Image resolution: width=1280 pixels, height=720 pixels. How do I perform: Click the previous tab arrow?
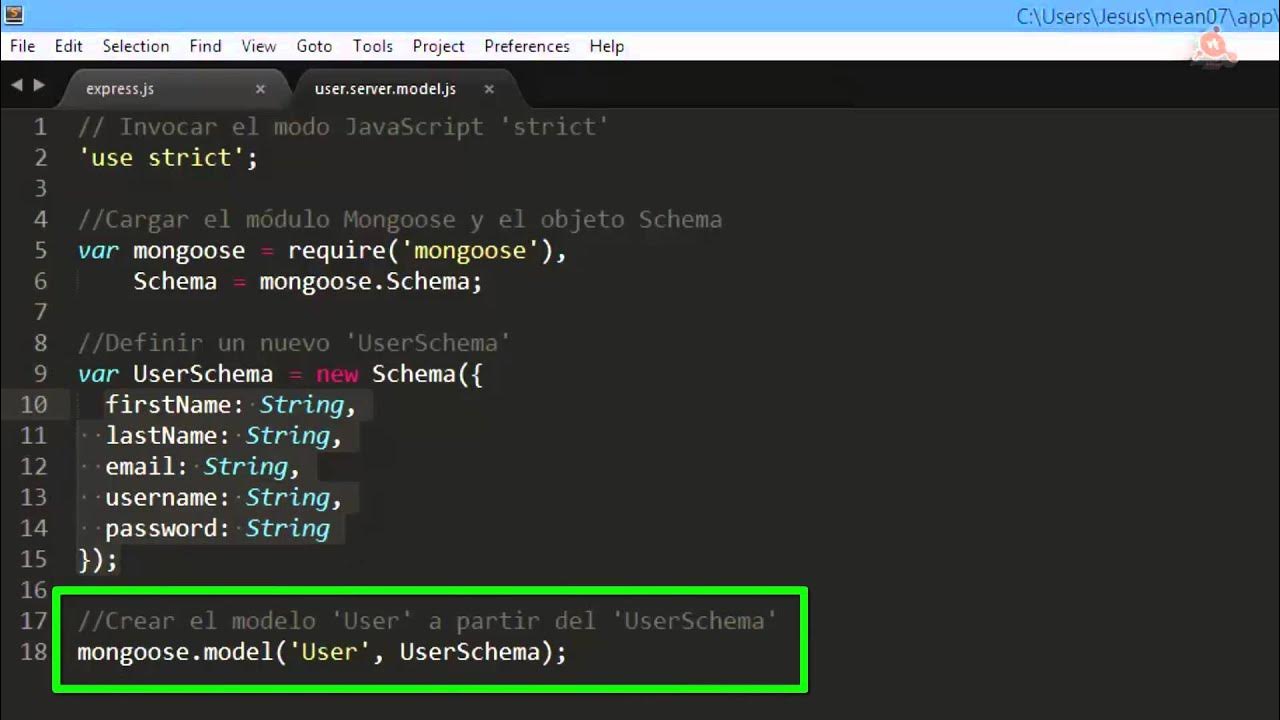16,86
